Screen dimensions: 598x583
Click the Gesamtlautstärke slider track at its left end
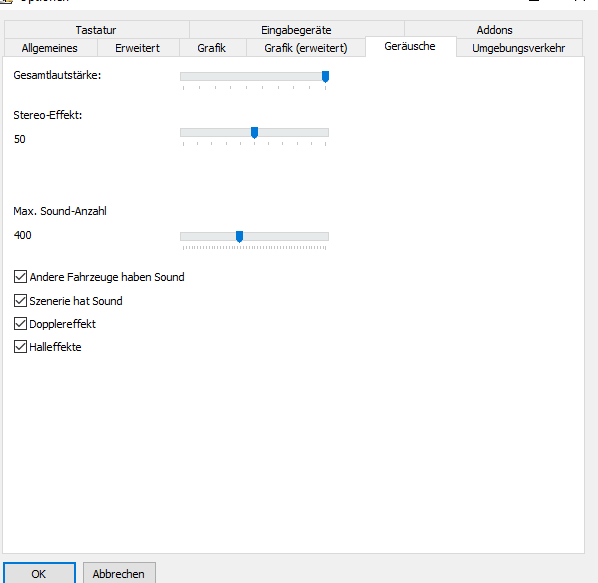click(183, 77)
